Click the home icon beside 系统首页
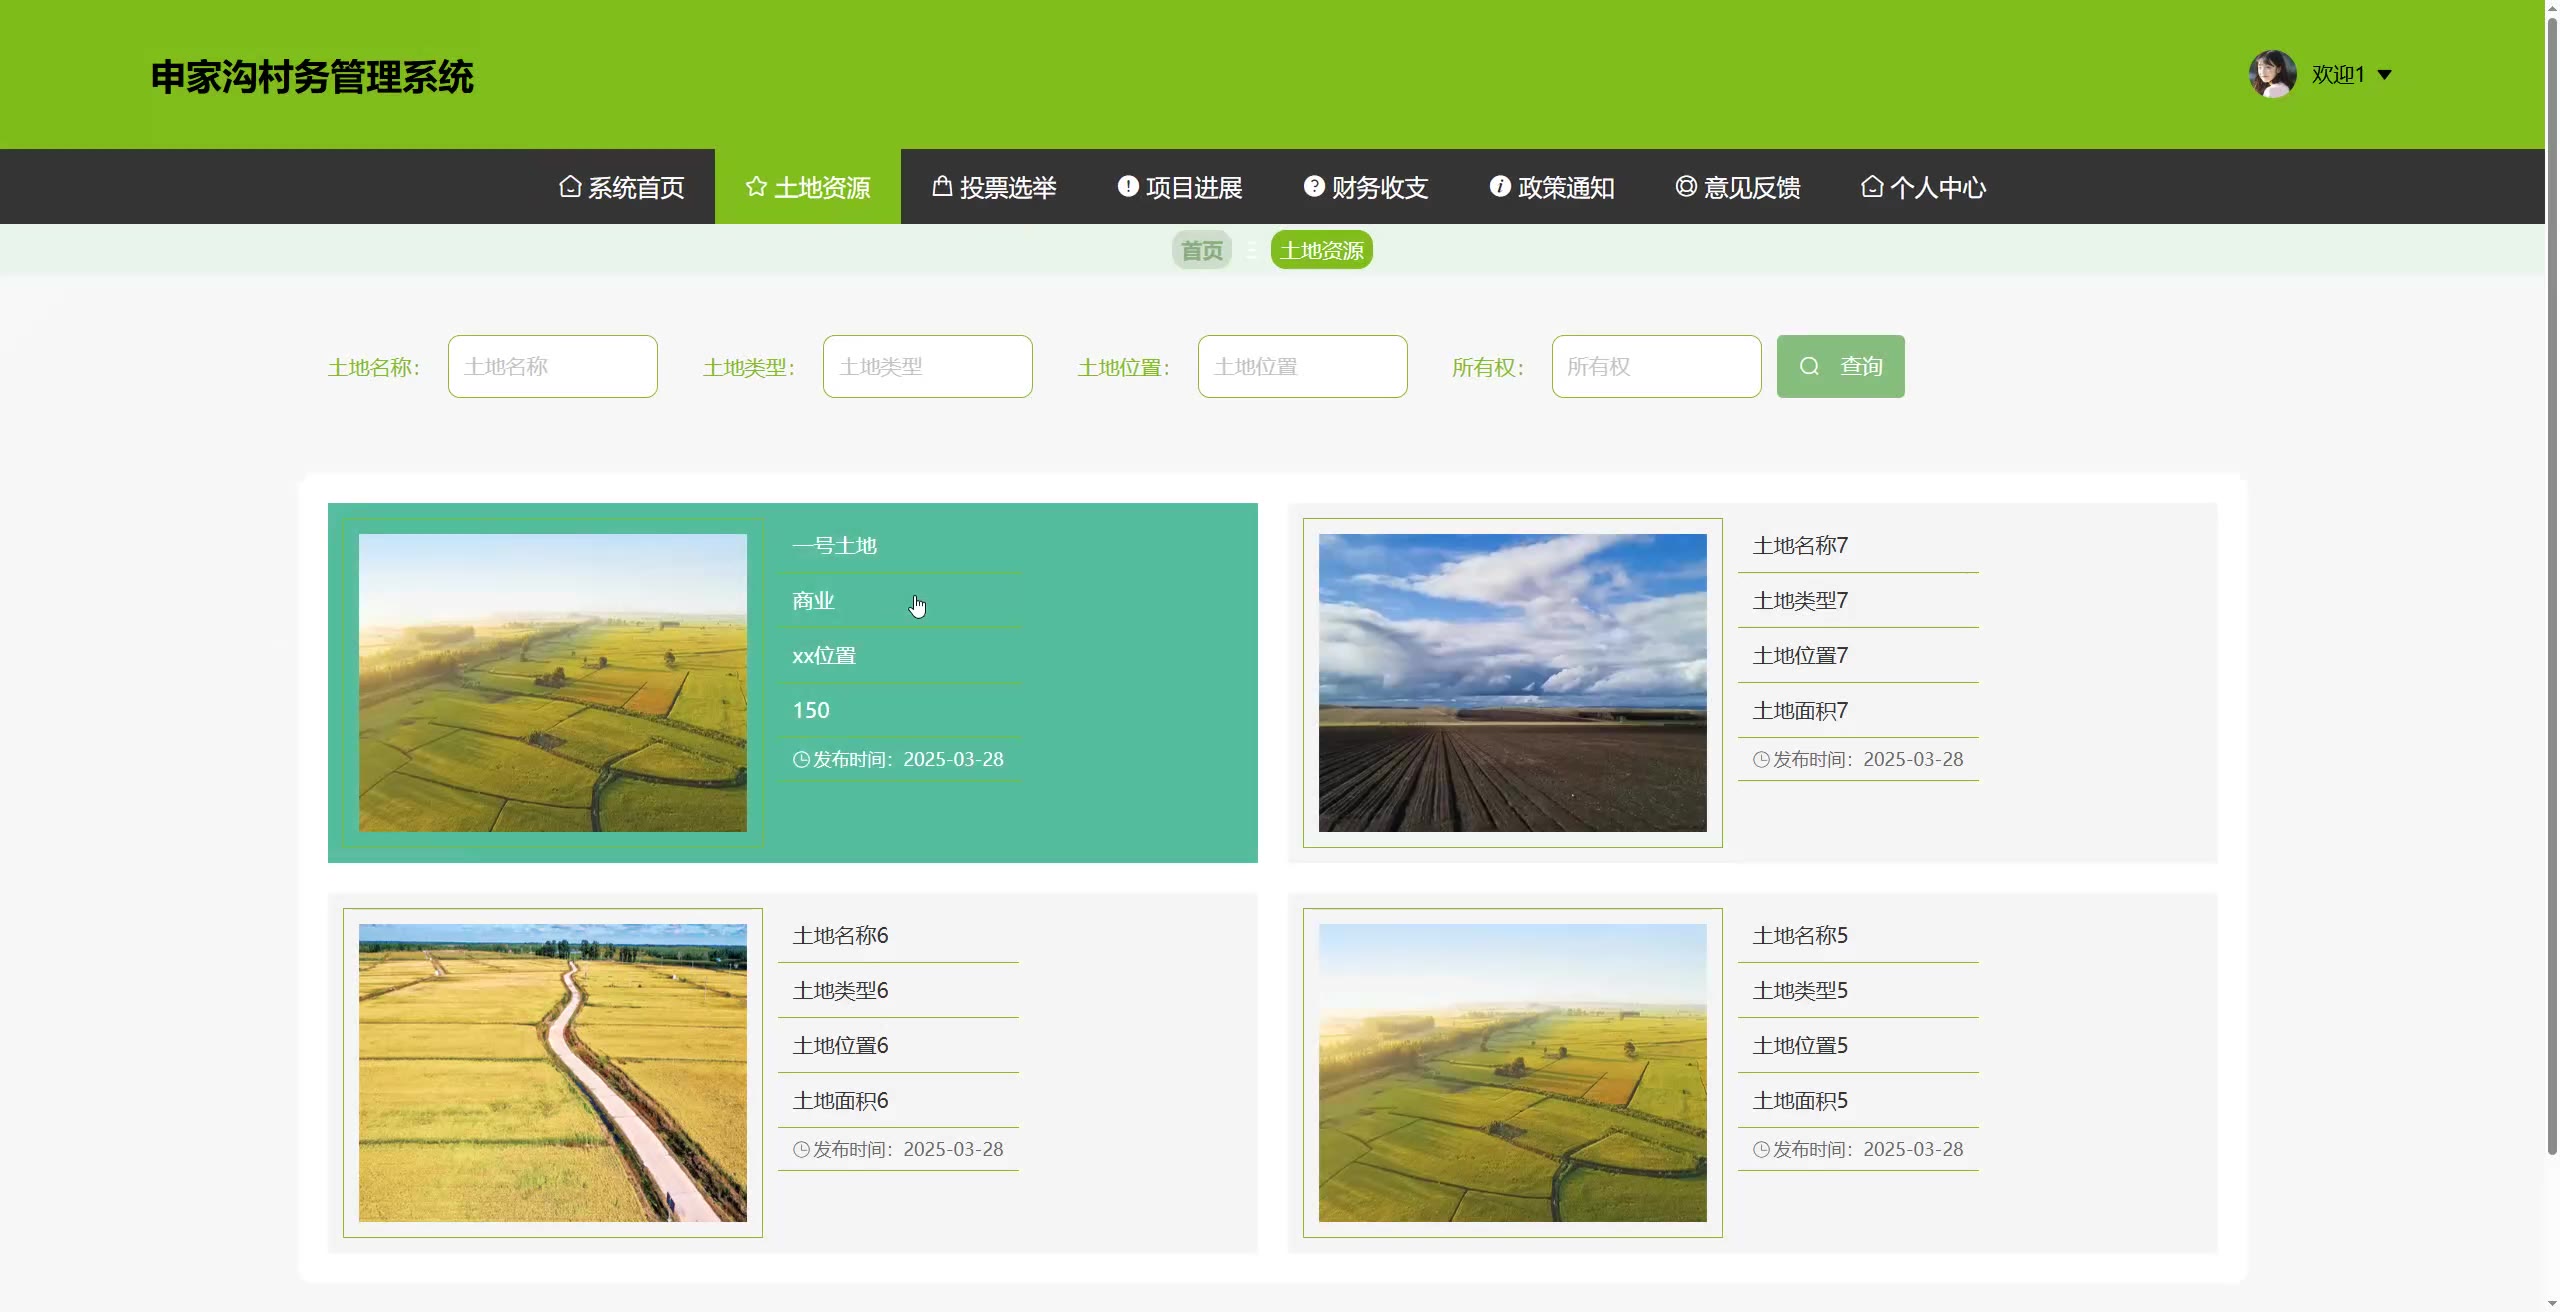 570,187
